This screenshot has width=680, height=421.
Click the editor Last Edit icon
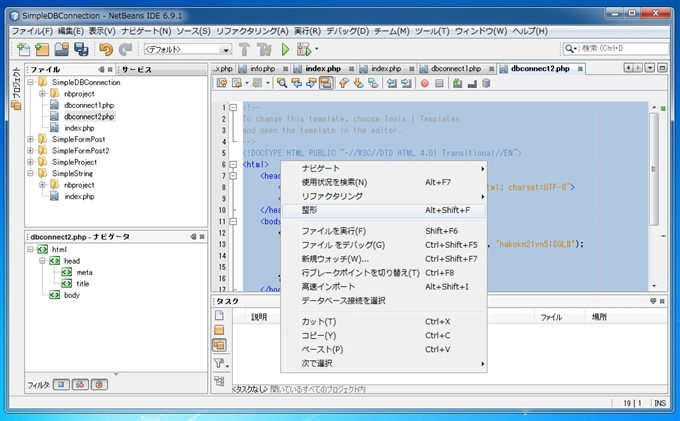[222, 83]
